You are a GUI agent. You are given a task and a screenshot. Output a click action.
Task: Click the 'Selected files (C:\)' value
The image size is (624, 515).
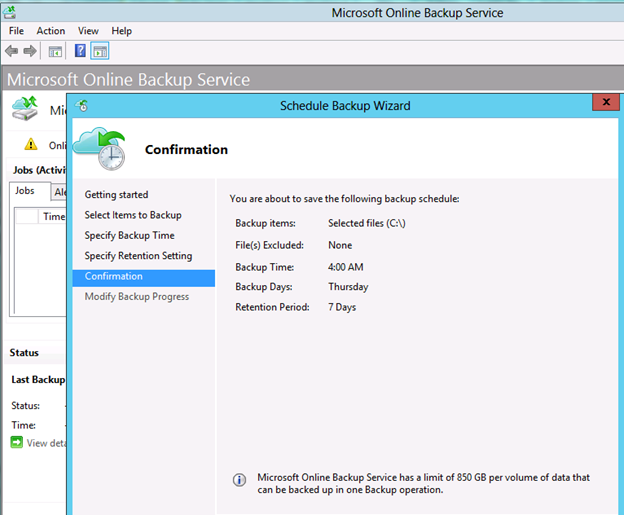pyautogui.click(x=367, y=223)
